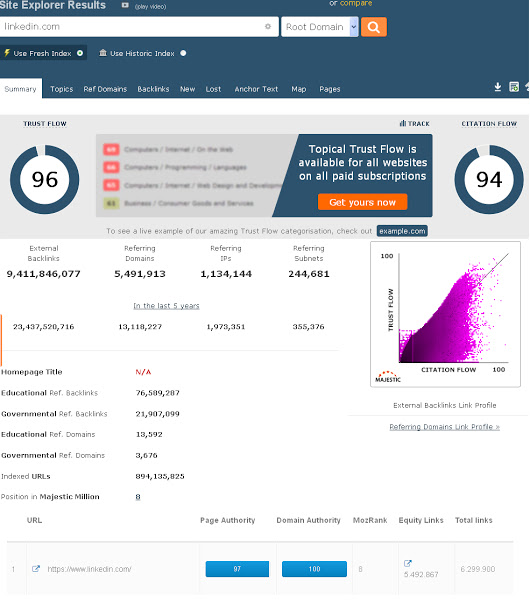Open Referring Domains Link Profile link
530x603 pixels.
pos(444,427)
